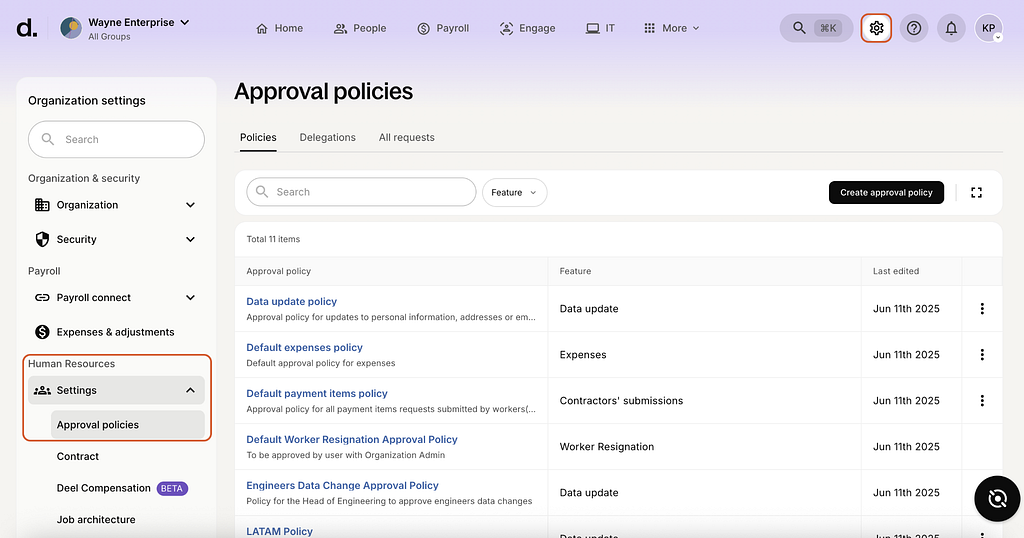Open the global search with ⌘K
Image resolution: width=1024 pixels, height=538 pixels.
click(x=816, y=28)
